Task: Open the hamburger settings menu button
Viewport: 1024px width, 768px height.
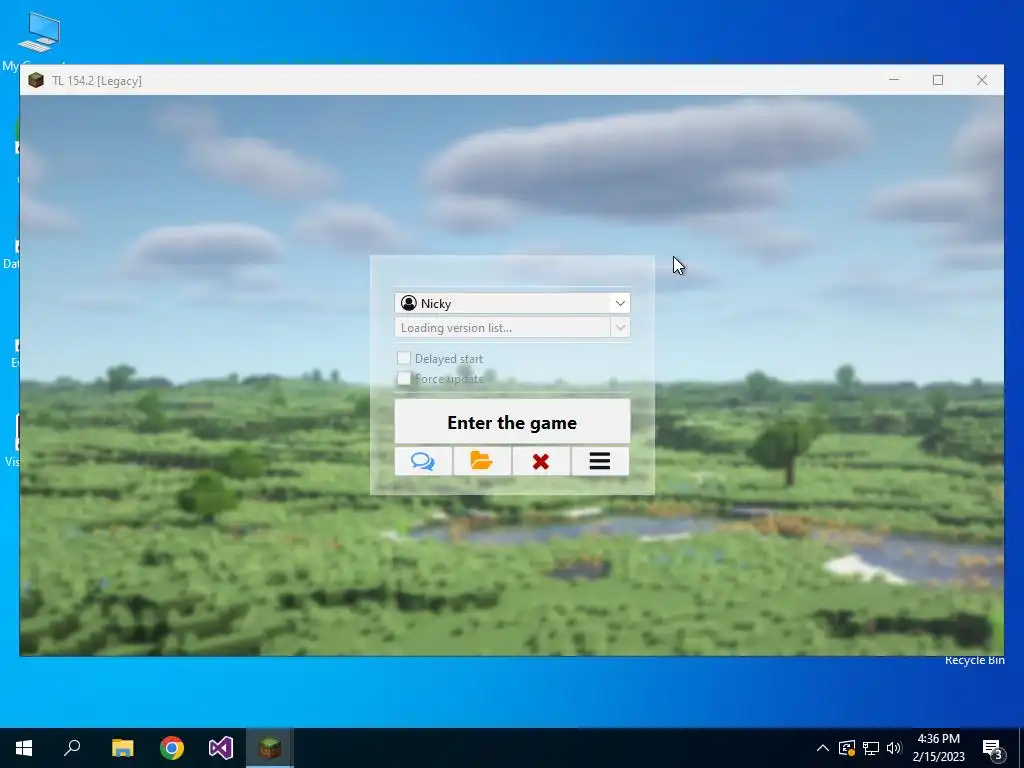Action: tap(600, 461)
